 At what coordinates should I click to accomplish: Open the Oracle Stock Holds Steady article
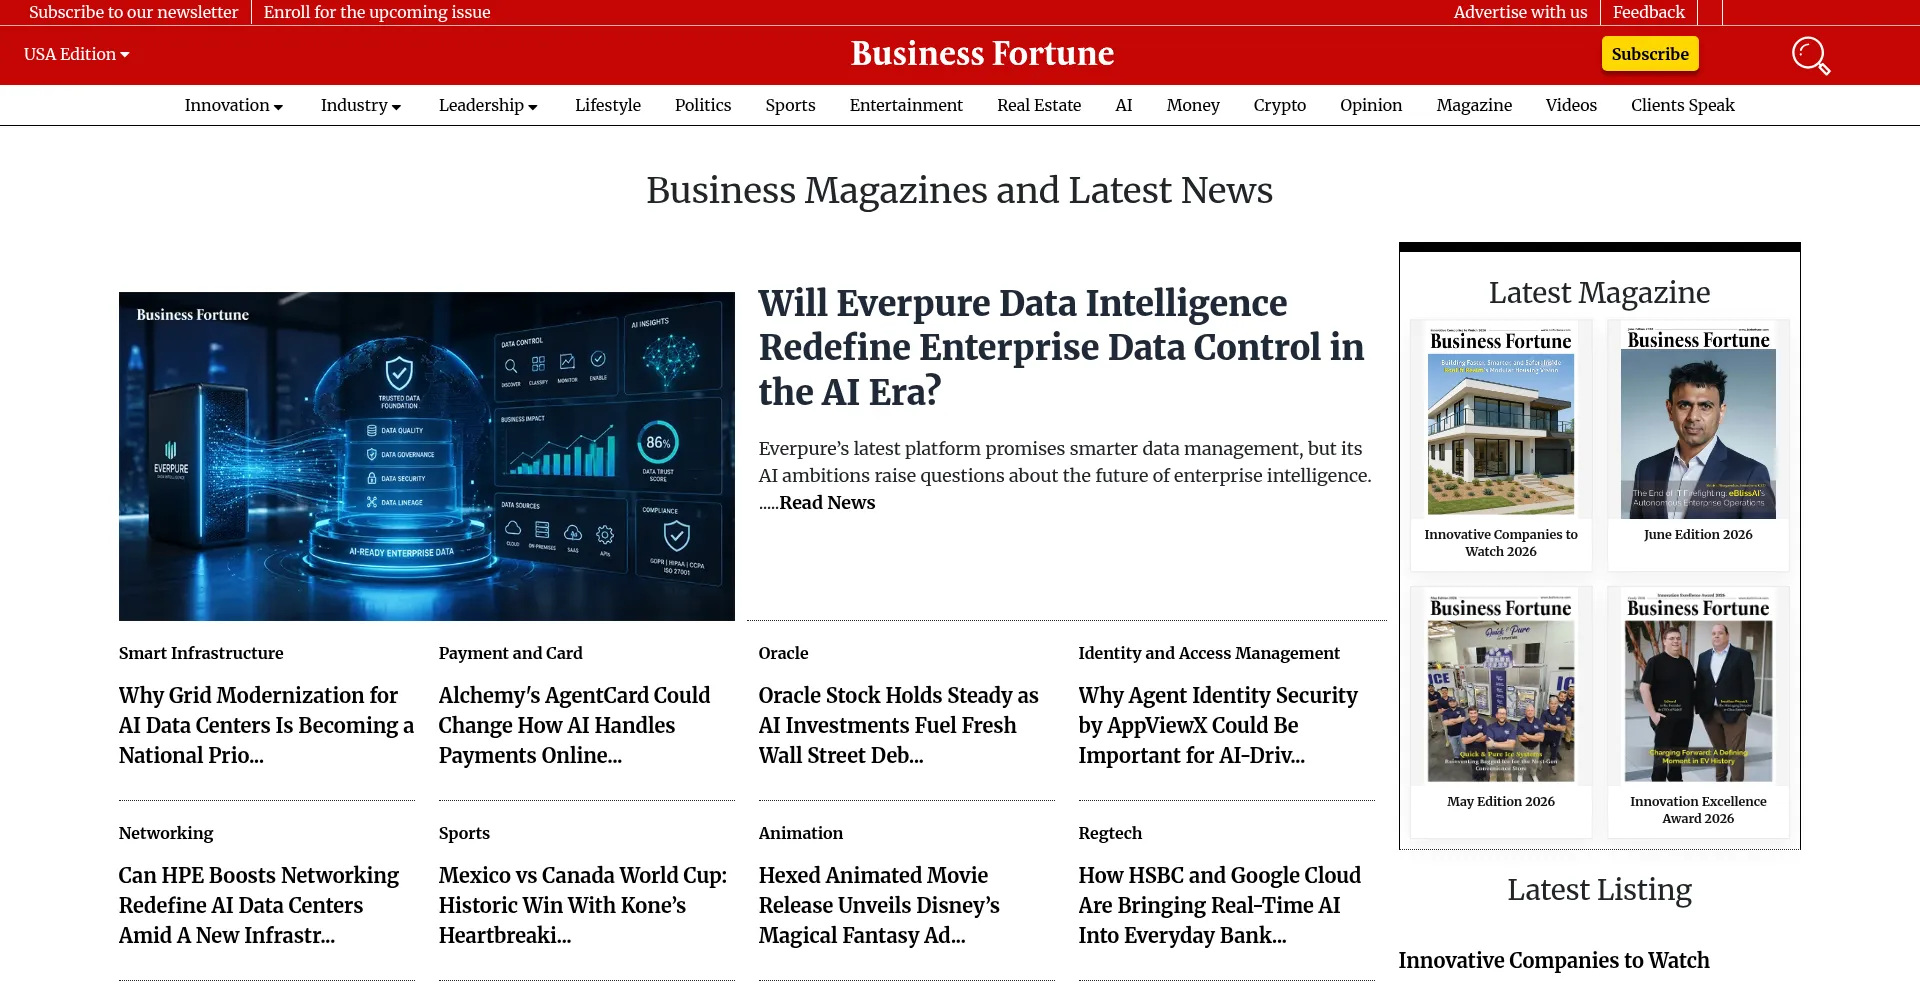click(898, 725)
